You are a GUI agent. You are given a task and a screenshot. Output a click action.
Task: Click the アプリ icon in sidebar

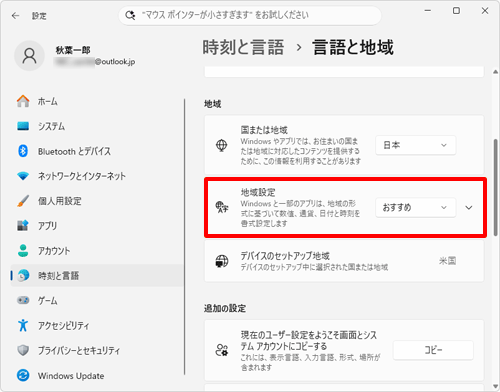click(x=23, y=226)
